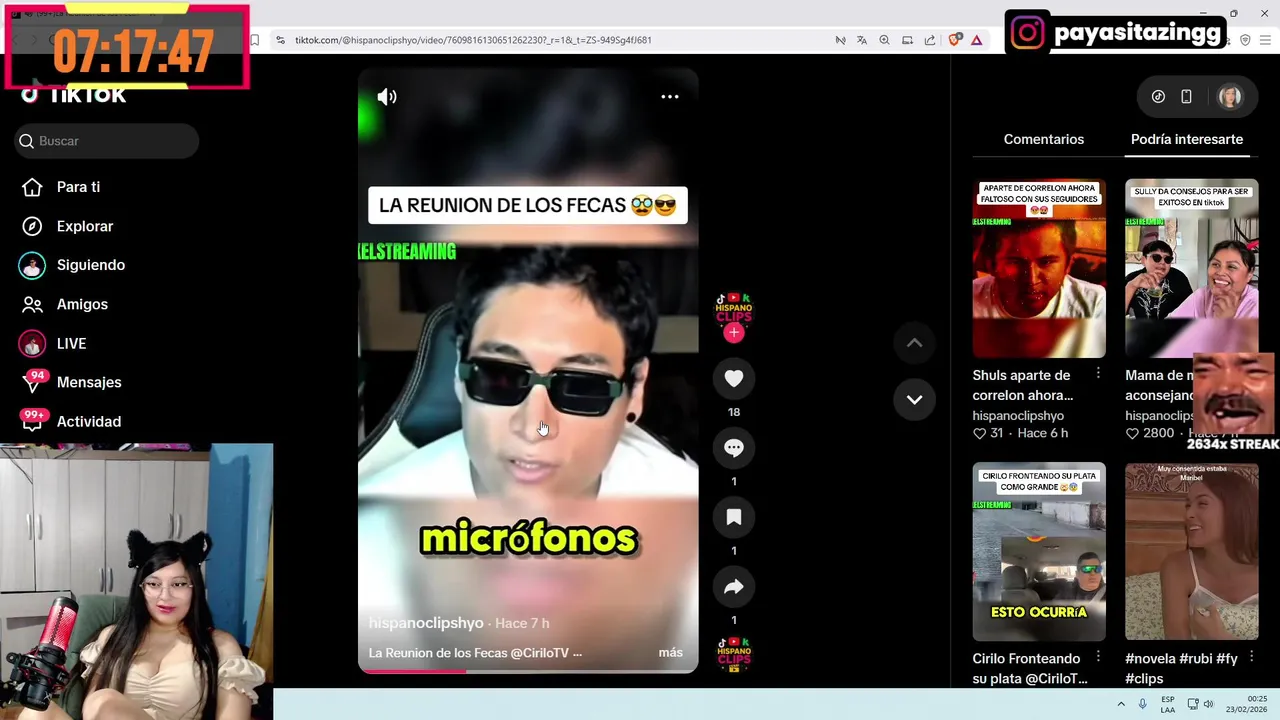Click the Amigos people icon
The image size is (1280, 720).
[32, 304]
